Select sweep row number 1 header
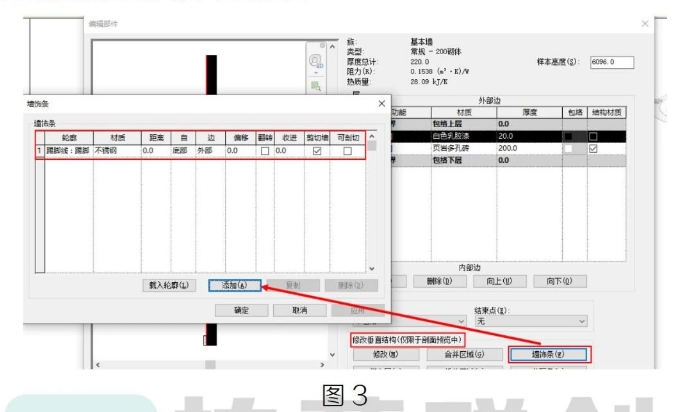This screenshot has width=682, height=412. (40, 151)
